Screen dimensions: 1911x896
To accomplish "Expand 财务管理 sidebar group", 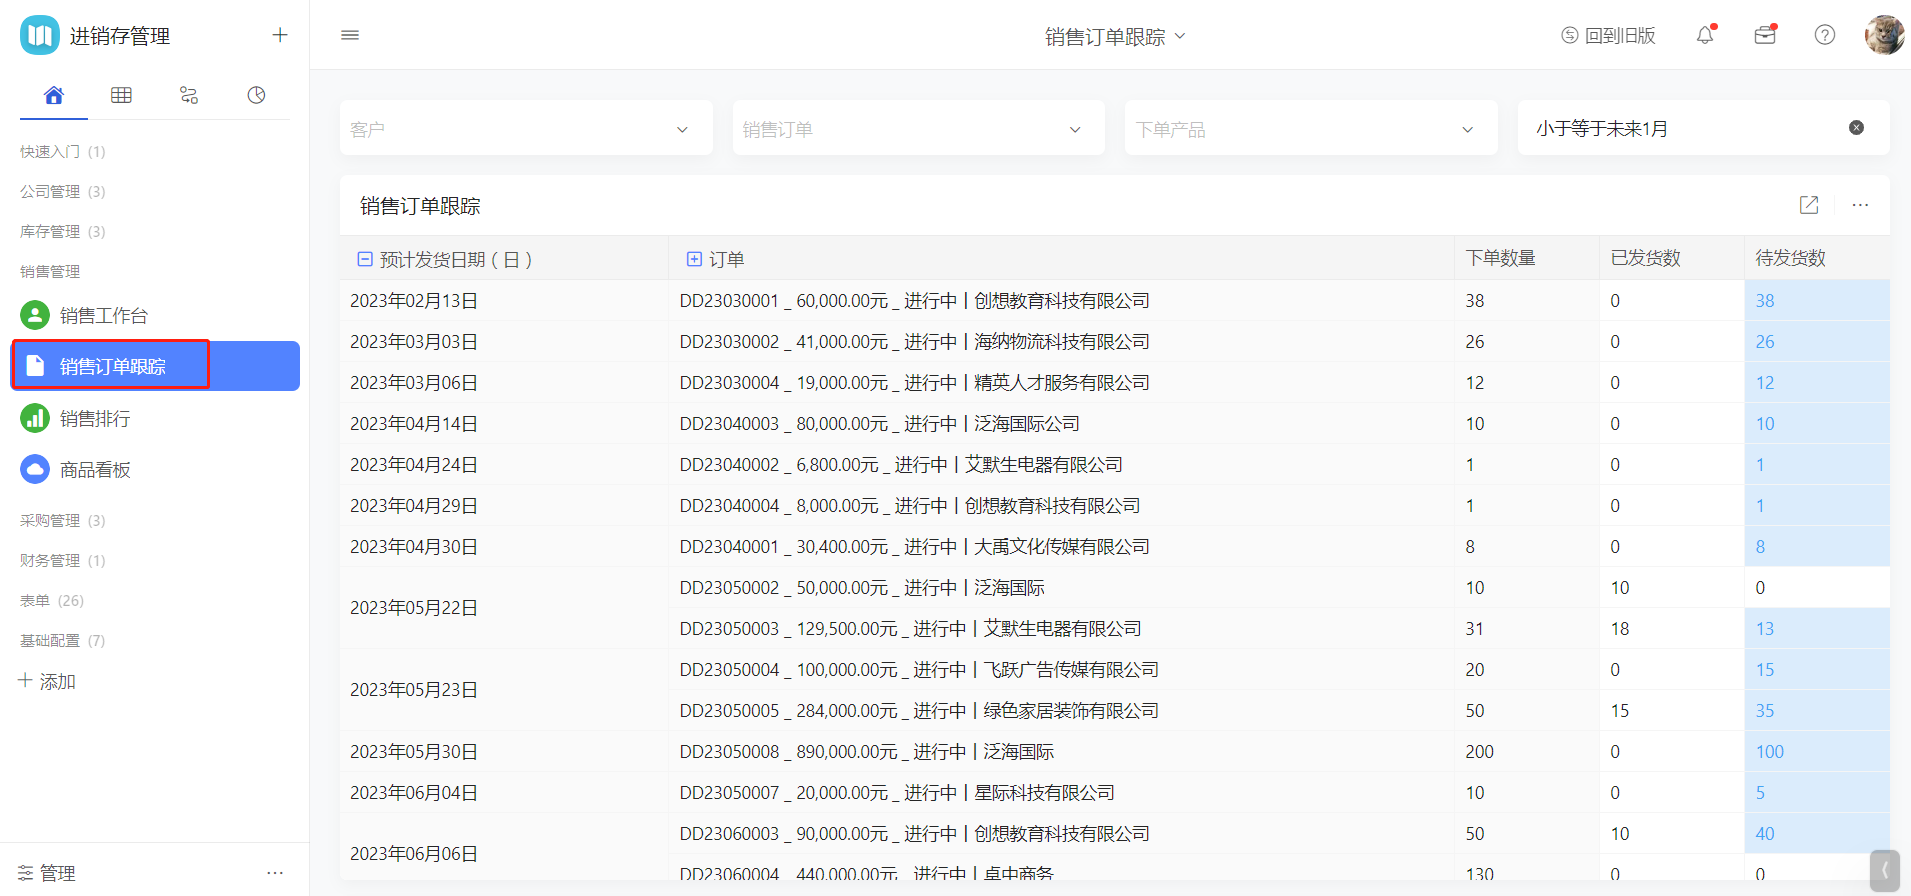I will 62,560.
